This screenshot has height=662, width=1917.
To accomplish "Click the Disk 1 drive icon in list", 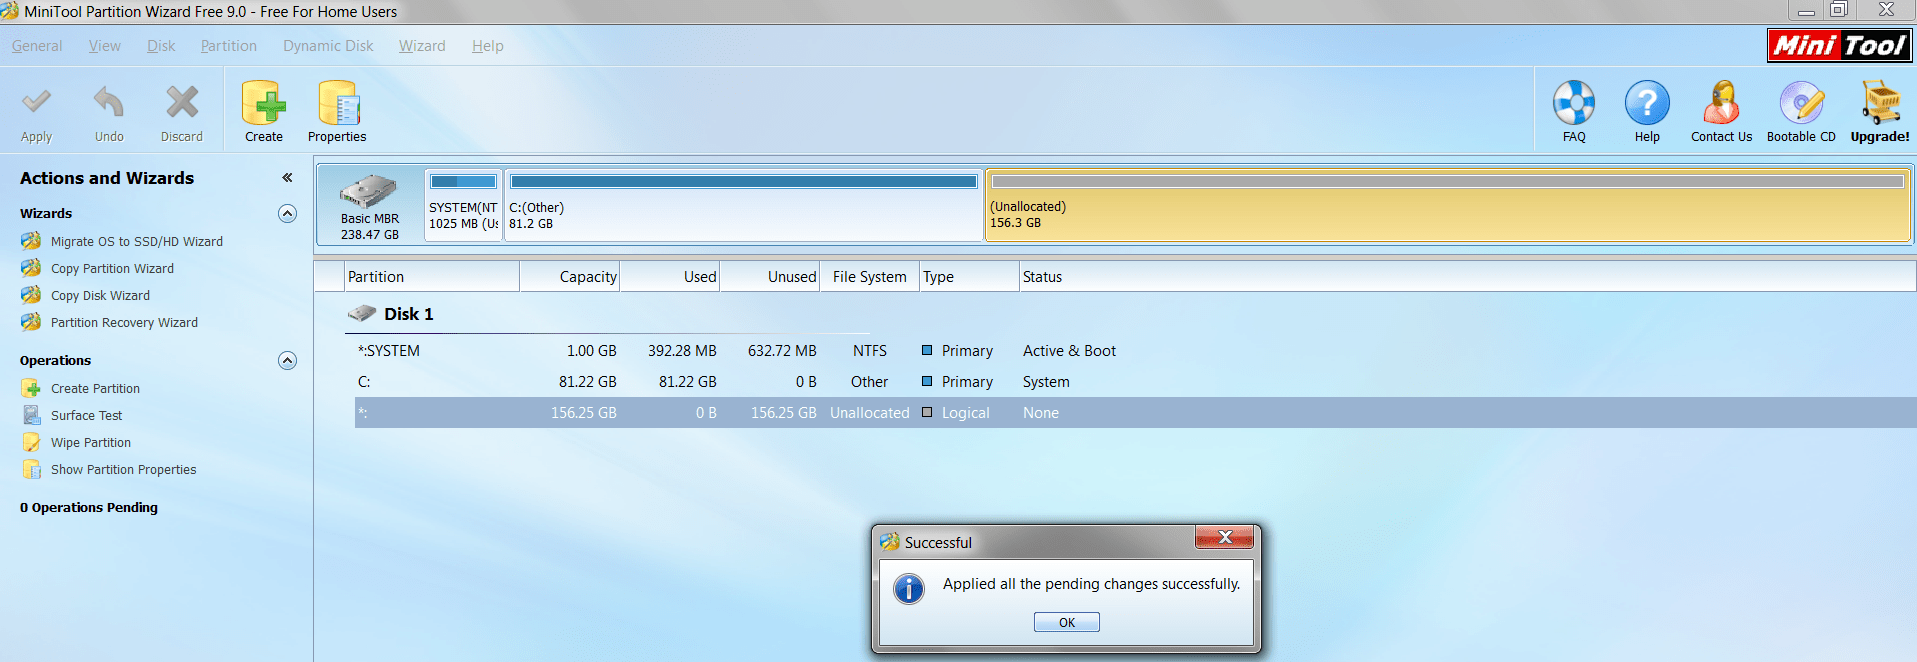I will pos(361,314).
